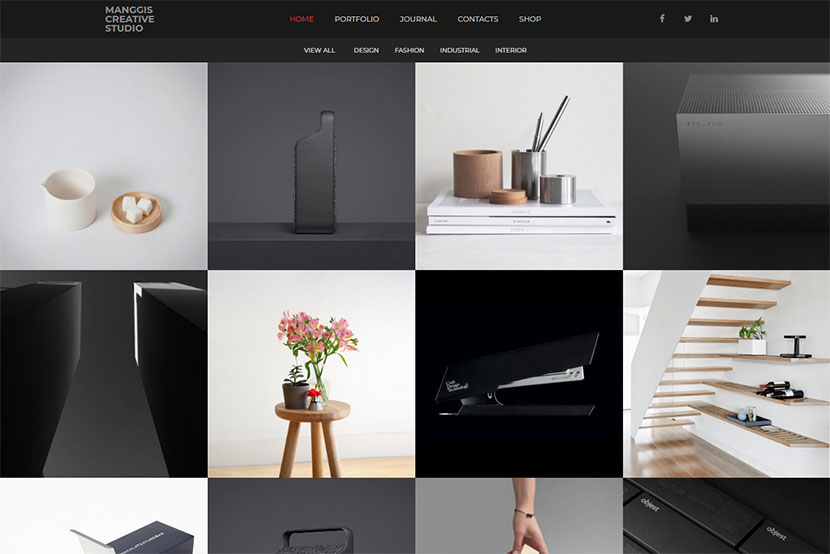Open the Facebook social icon
Screen dimensions: 830x554
(662, 19)
